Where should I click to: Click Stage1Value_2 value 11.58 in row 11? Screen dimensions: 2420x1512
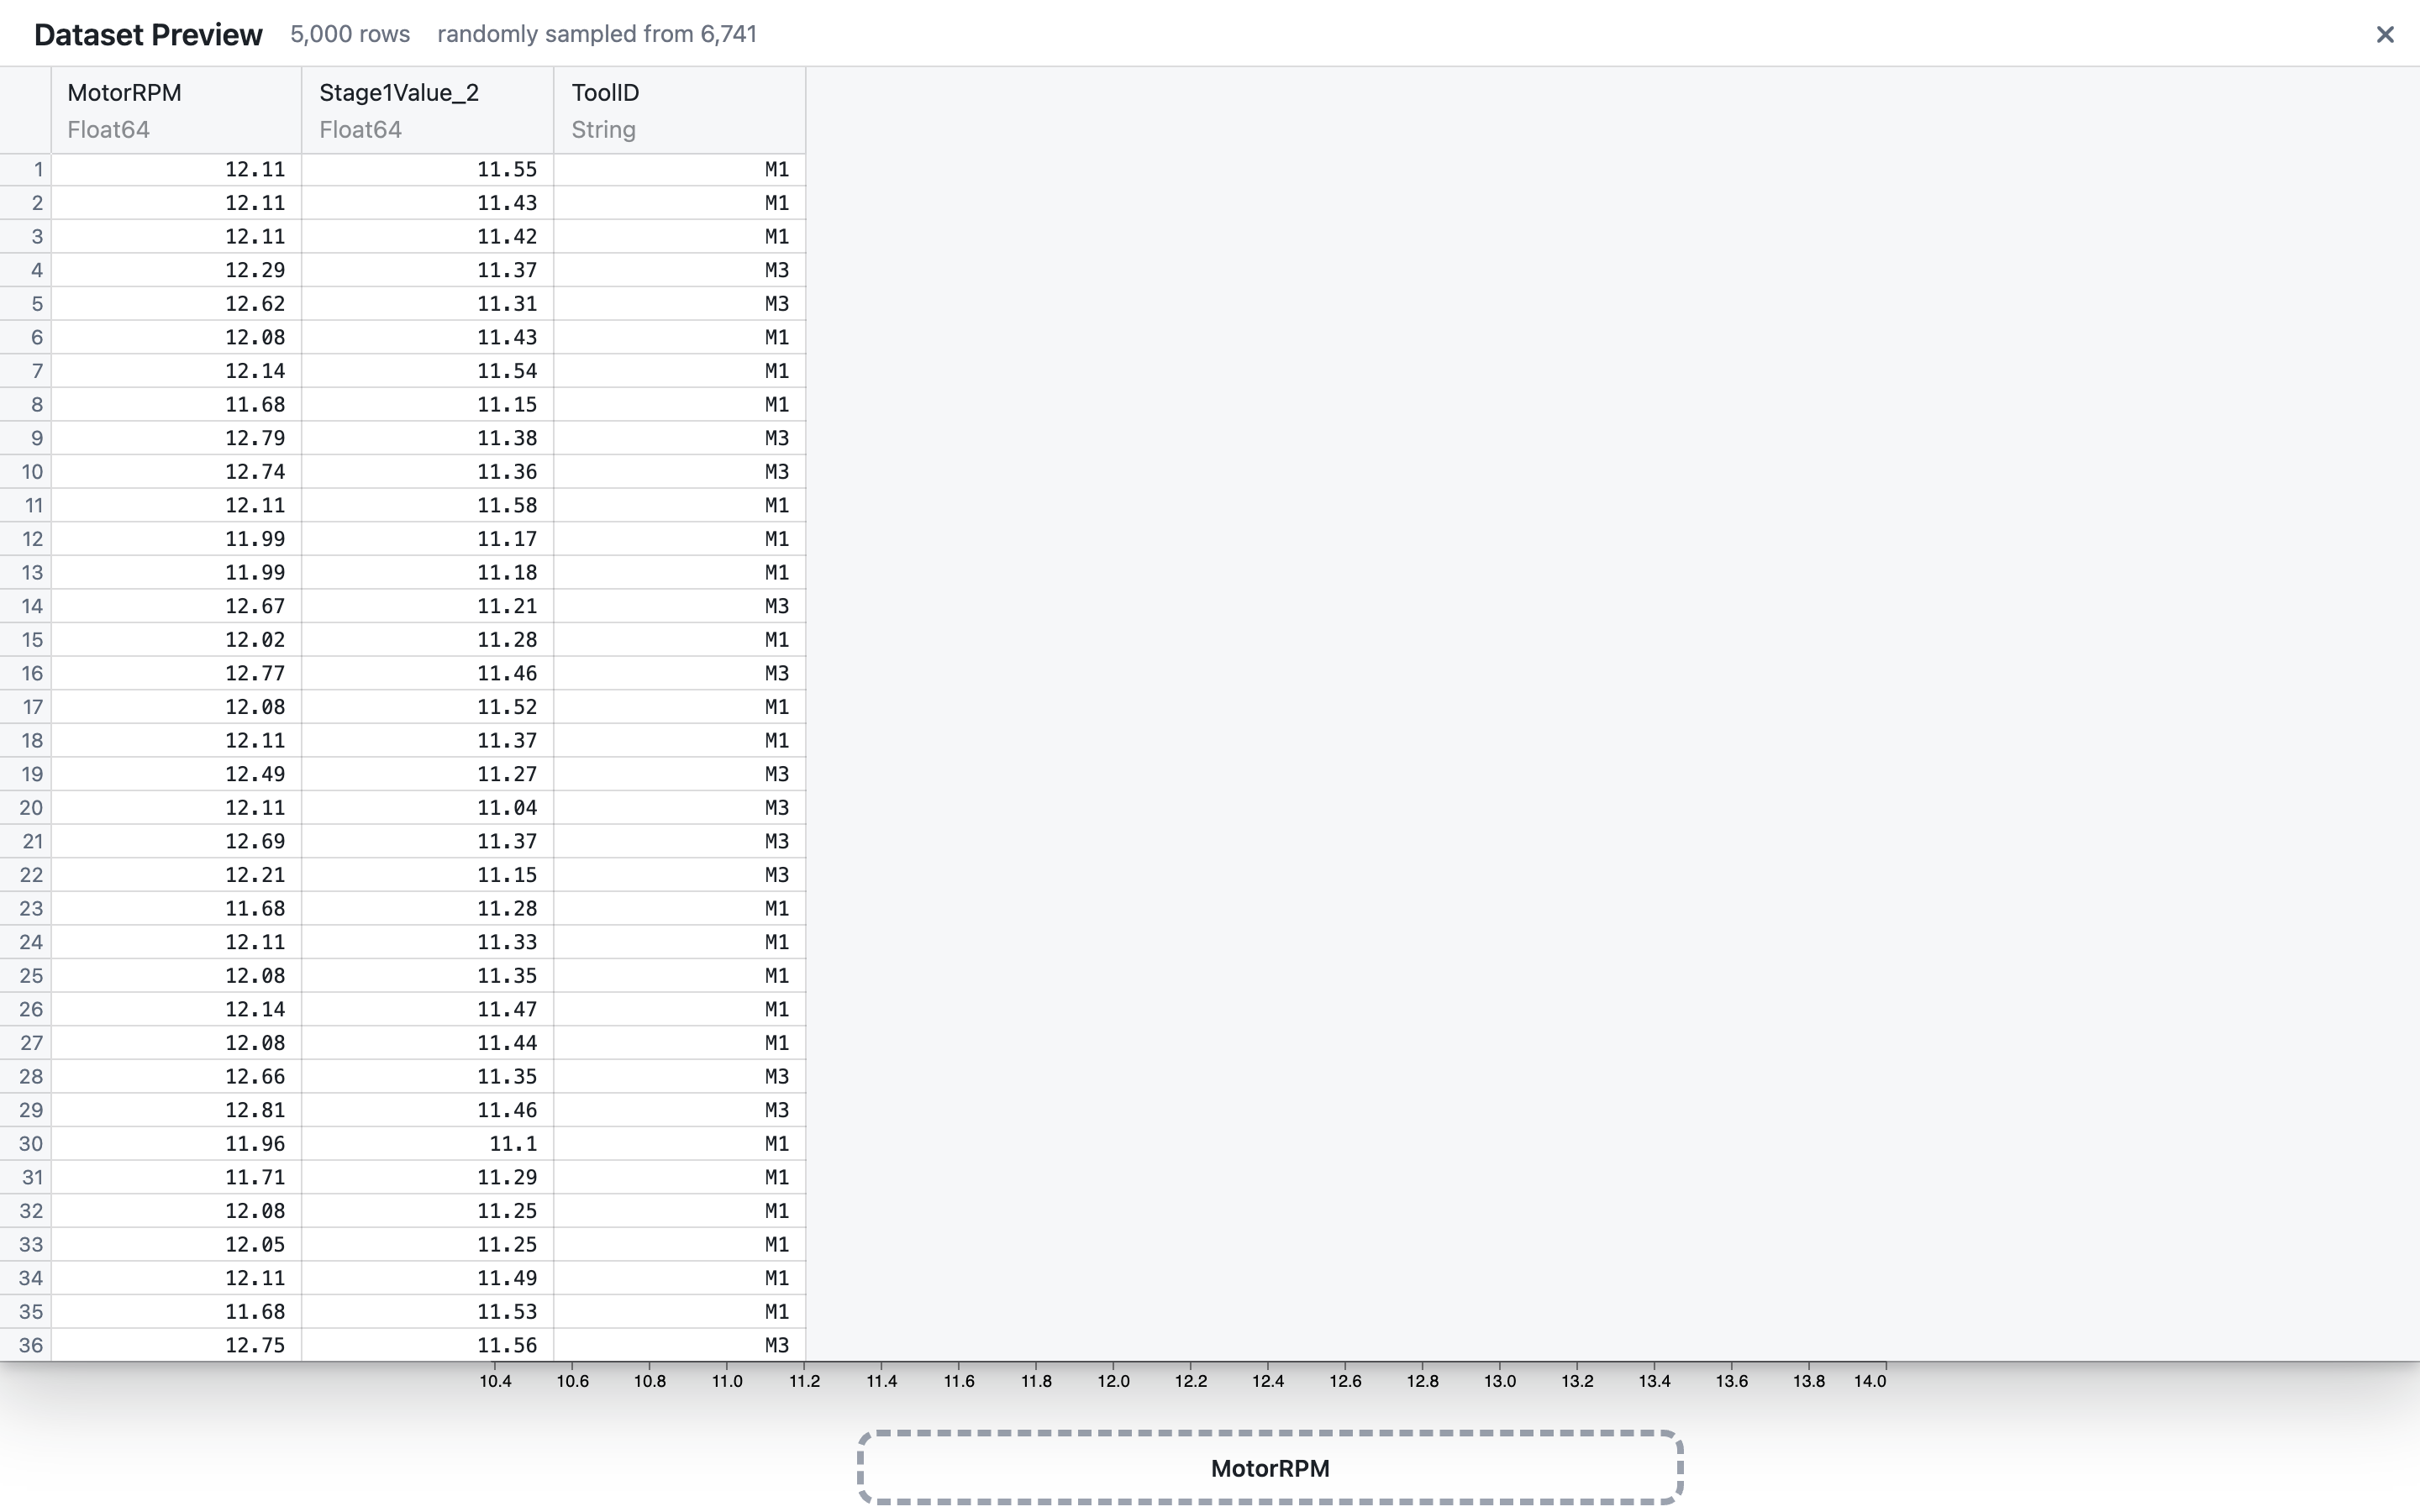[x=506, y=505]
